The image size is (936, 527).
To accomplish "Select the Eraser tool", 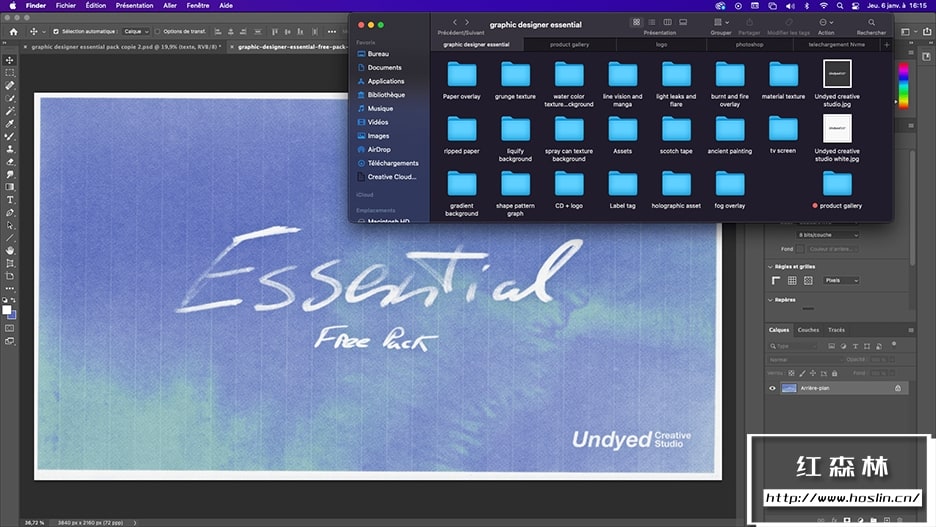I will pos(10,162).
